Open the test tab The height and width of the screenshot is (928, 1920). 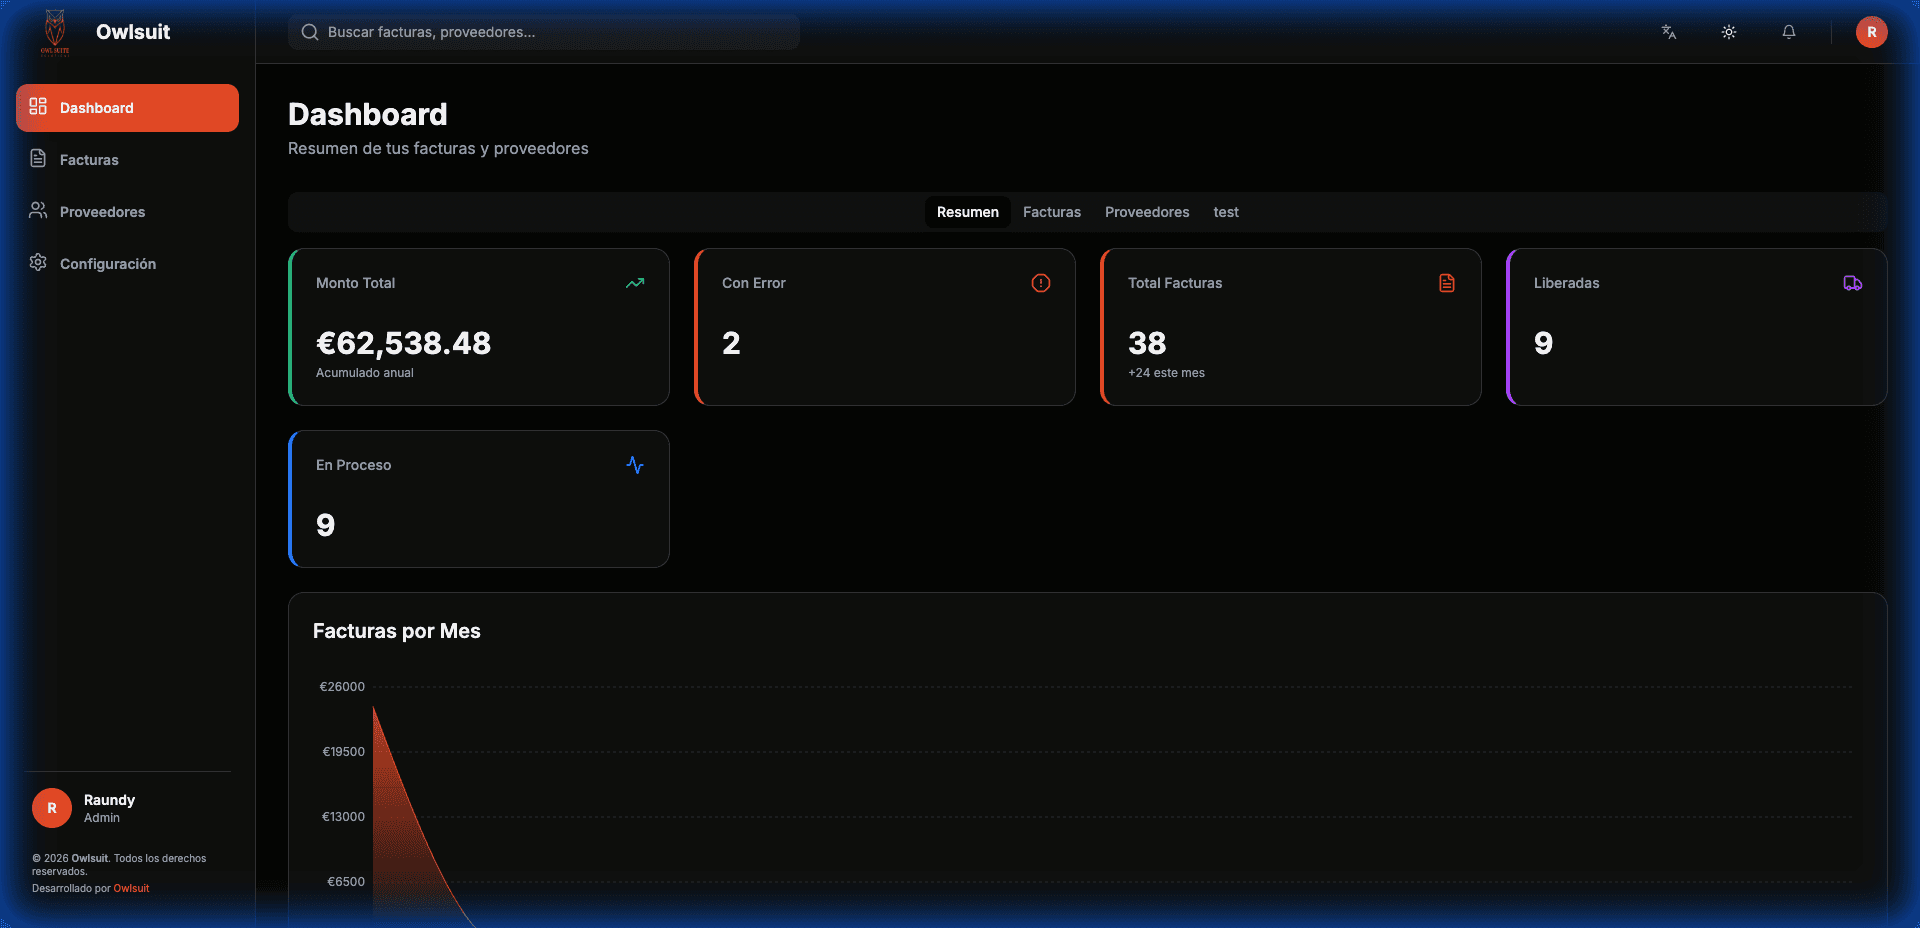[x=1226, y=212]
